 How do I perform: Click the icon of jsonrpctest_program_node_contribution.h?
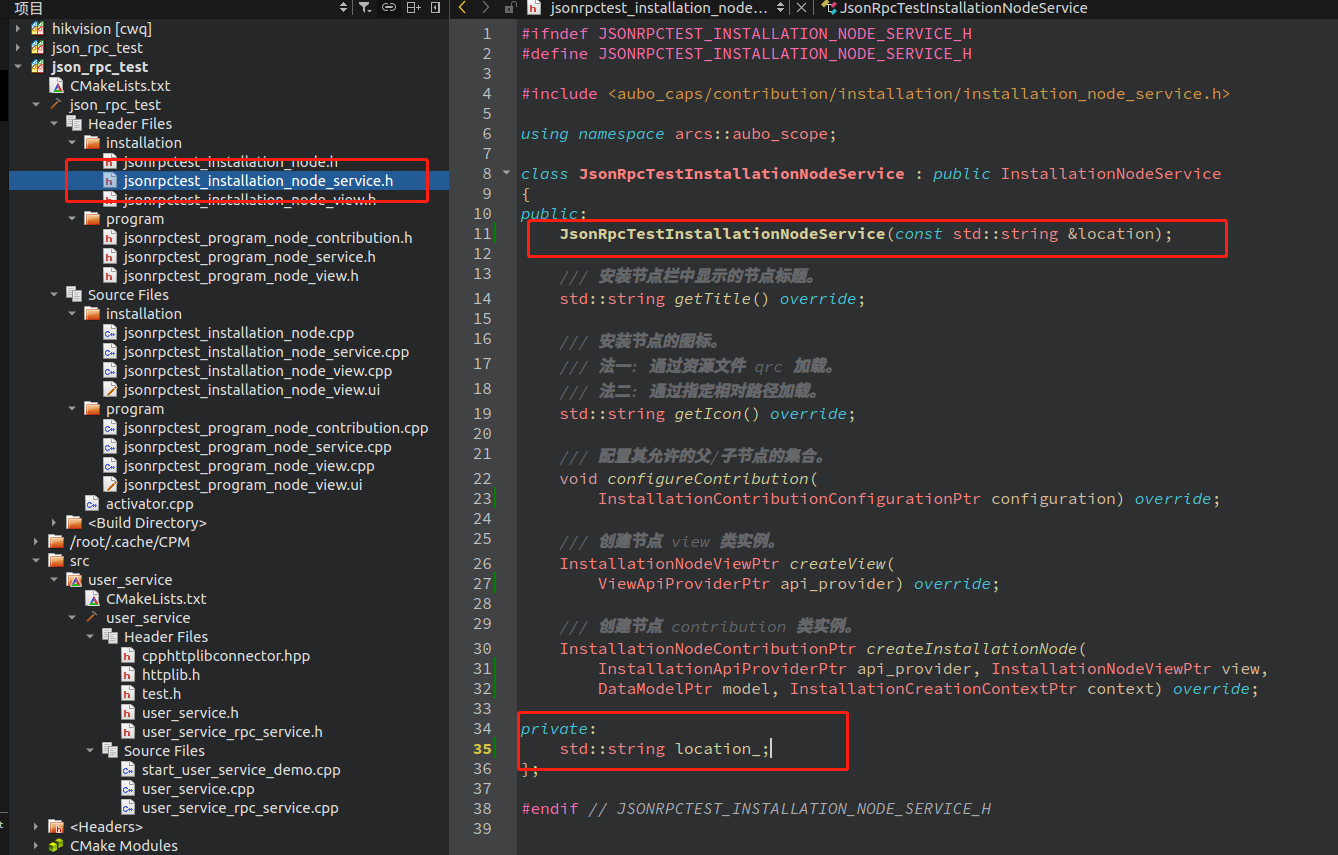(x=110, y=238)
